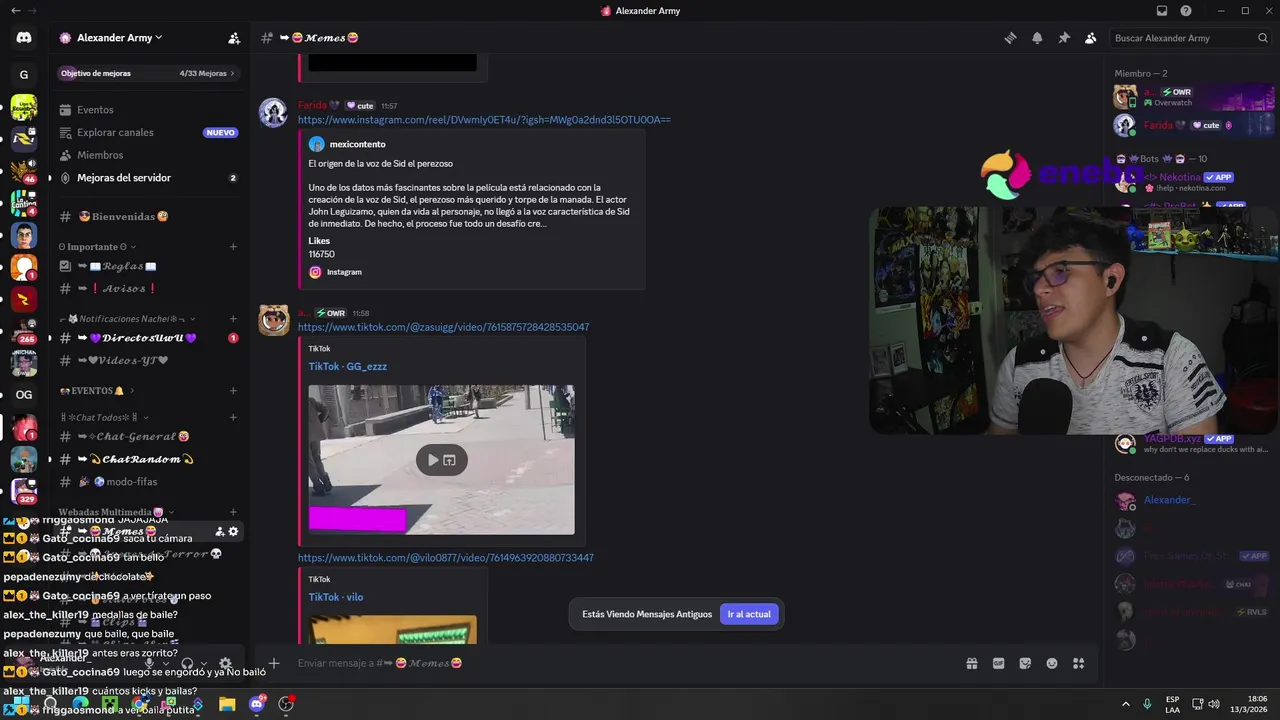
Task: Open the Help icon in title bar
Action: [x=1186, y=11]
